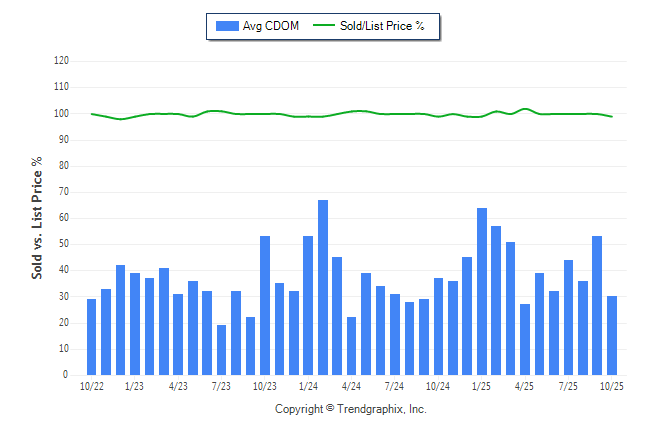Click the 120 y-axis tick label
The height and width of the screenshot is (434, 646).
tap(61, 61)
